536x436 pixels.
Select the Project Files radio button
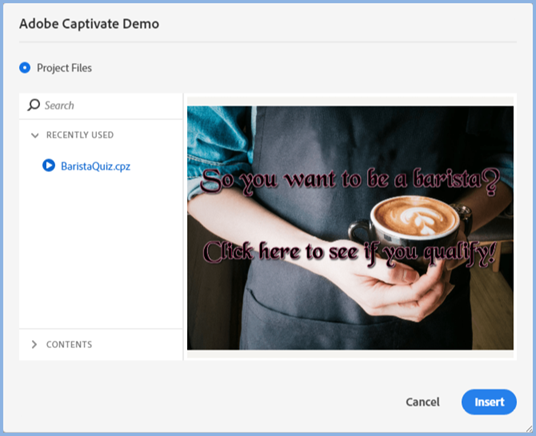25,68
